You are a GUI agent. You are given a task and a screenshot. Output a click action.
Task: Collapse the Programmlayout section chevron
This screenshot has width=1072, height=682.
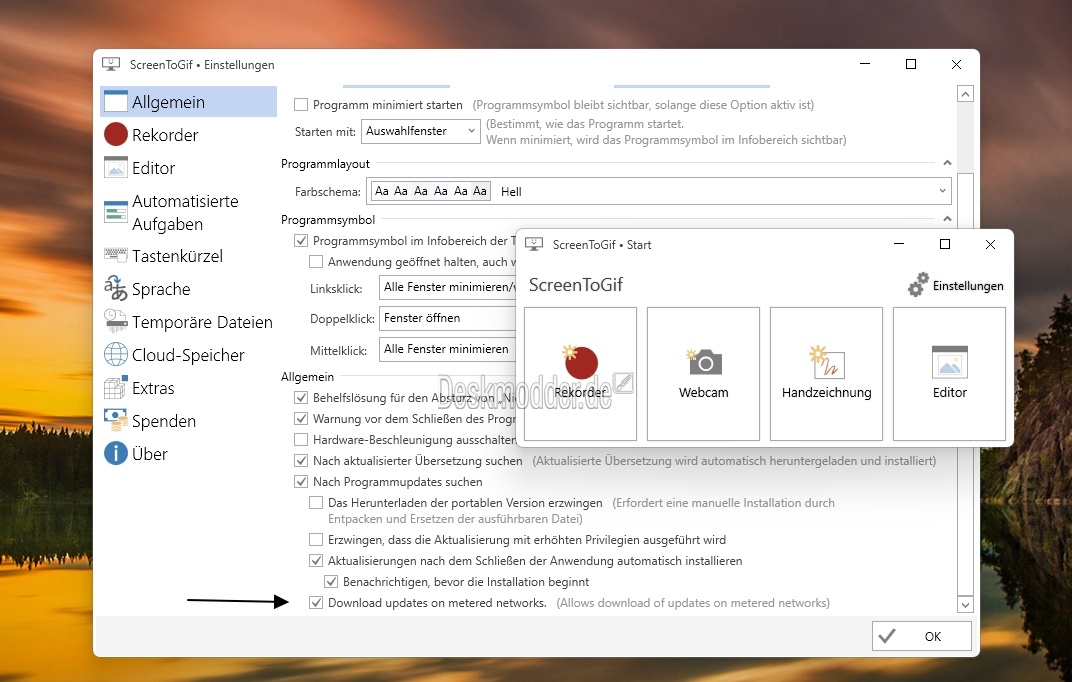point(947,163)
